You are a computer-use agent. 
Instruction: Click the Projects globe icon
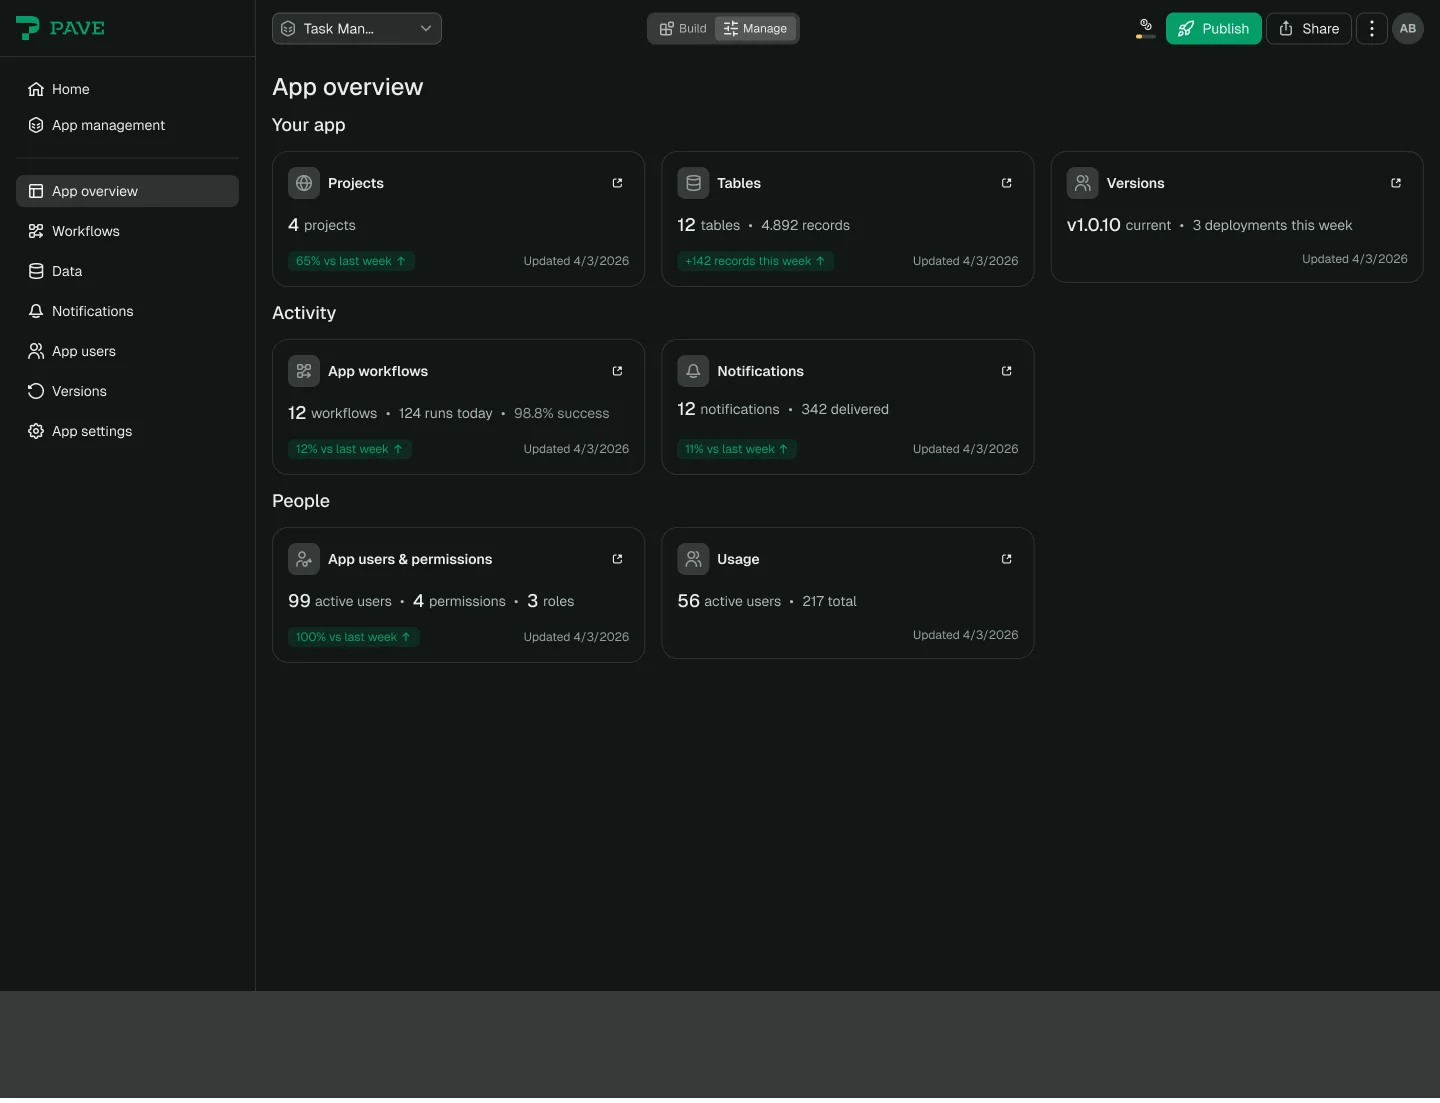[x=304, y=183]
